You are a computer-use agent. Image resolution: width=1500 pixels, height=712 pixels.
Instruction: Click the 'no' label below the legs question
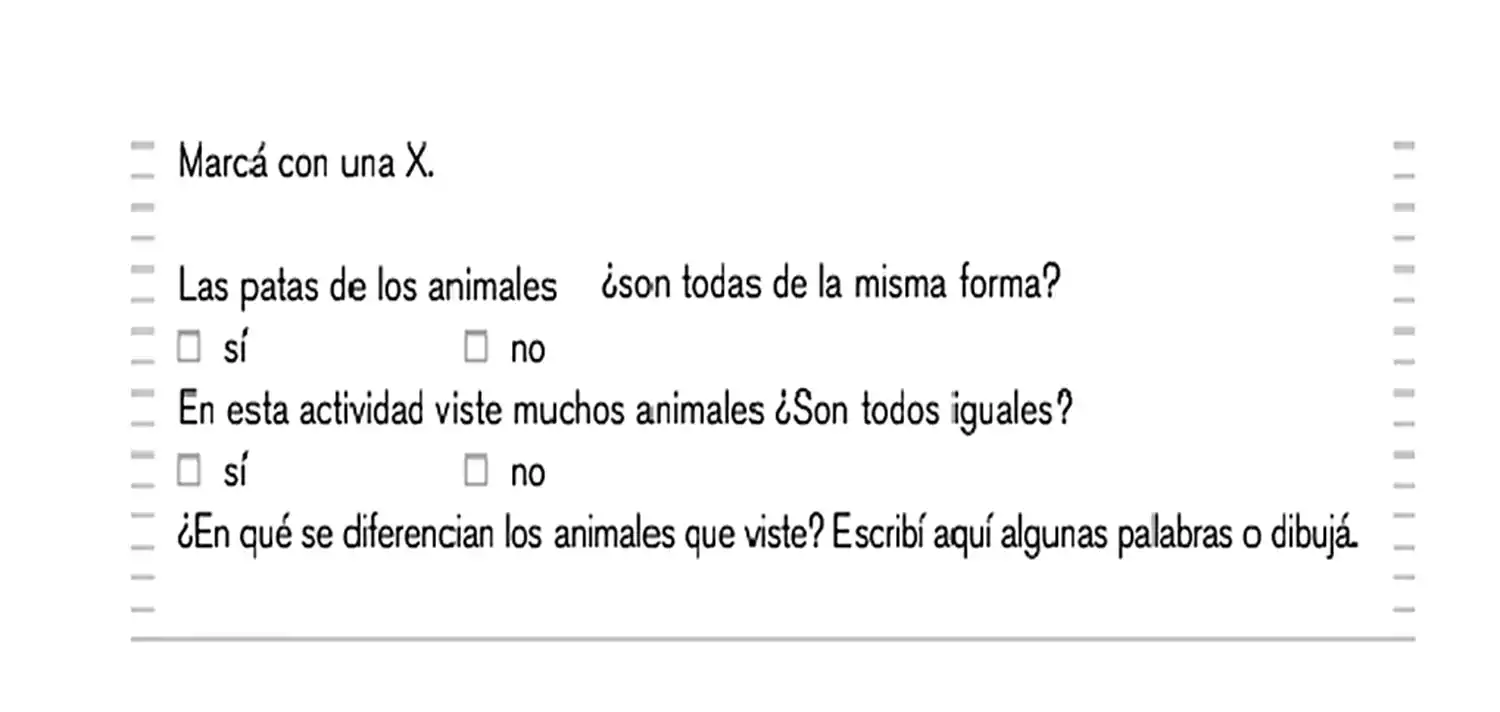(x=528, y=350)
